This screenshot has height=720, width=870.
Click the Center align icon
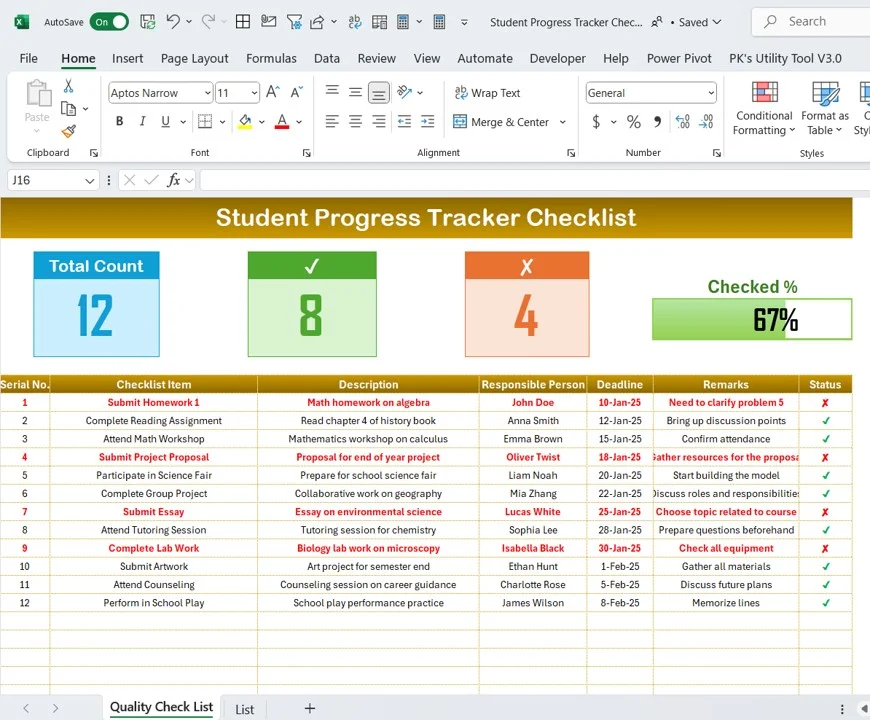355,121
